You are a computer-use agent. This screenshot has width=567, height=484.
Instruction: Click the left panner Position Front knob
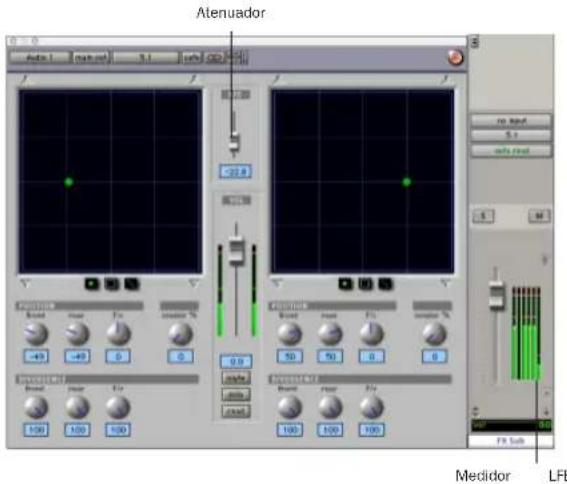[36, 334]
